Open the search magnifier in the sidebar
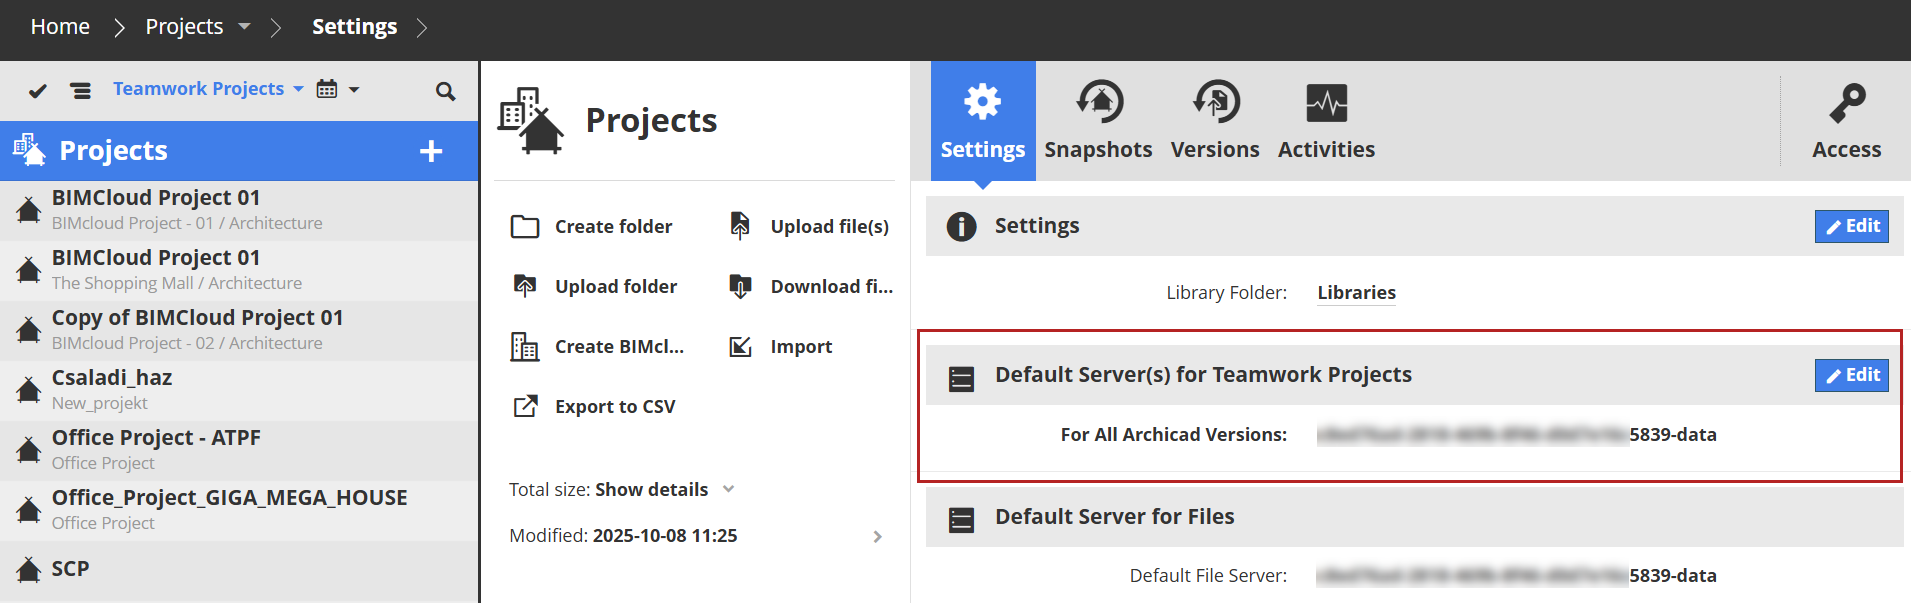Screen dimensions: 1911x603 [x=445, y=91]
